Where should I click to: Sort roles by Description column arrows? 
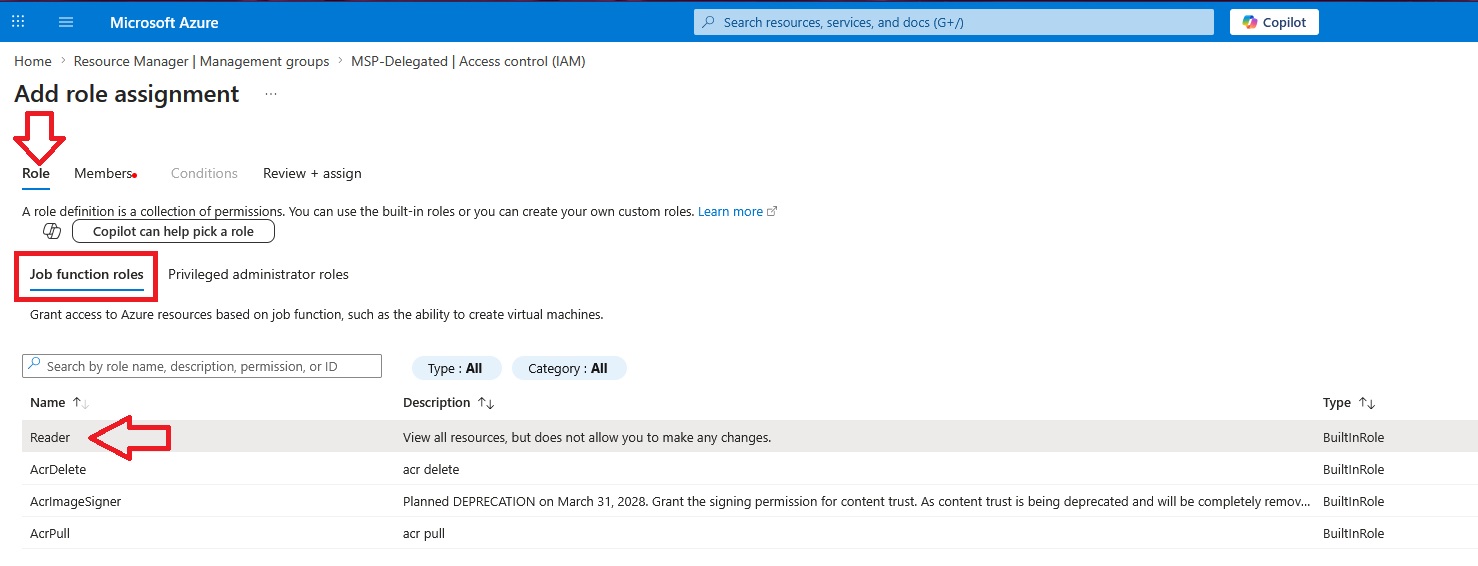(x=486, y=403)
